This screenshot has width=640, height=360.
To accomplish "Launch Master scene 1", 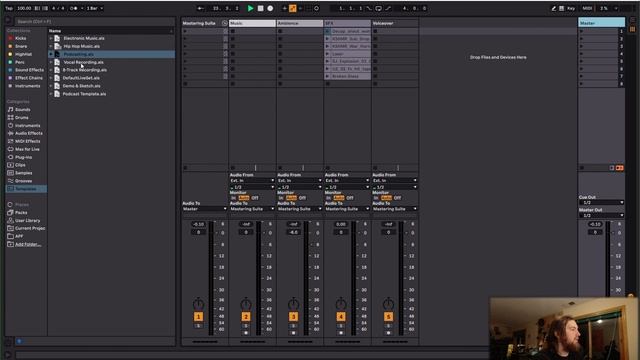I will click(581, 31).
